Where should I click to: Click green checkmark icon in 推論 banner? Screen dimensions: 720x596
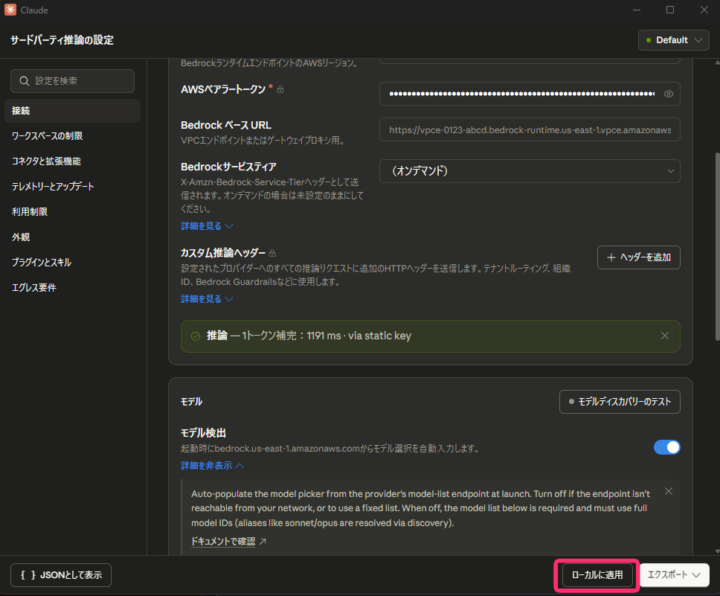(196, 336)
